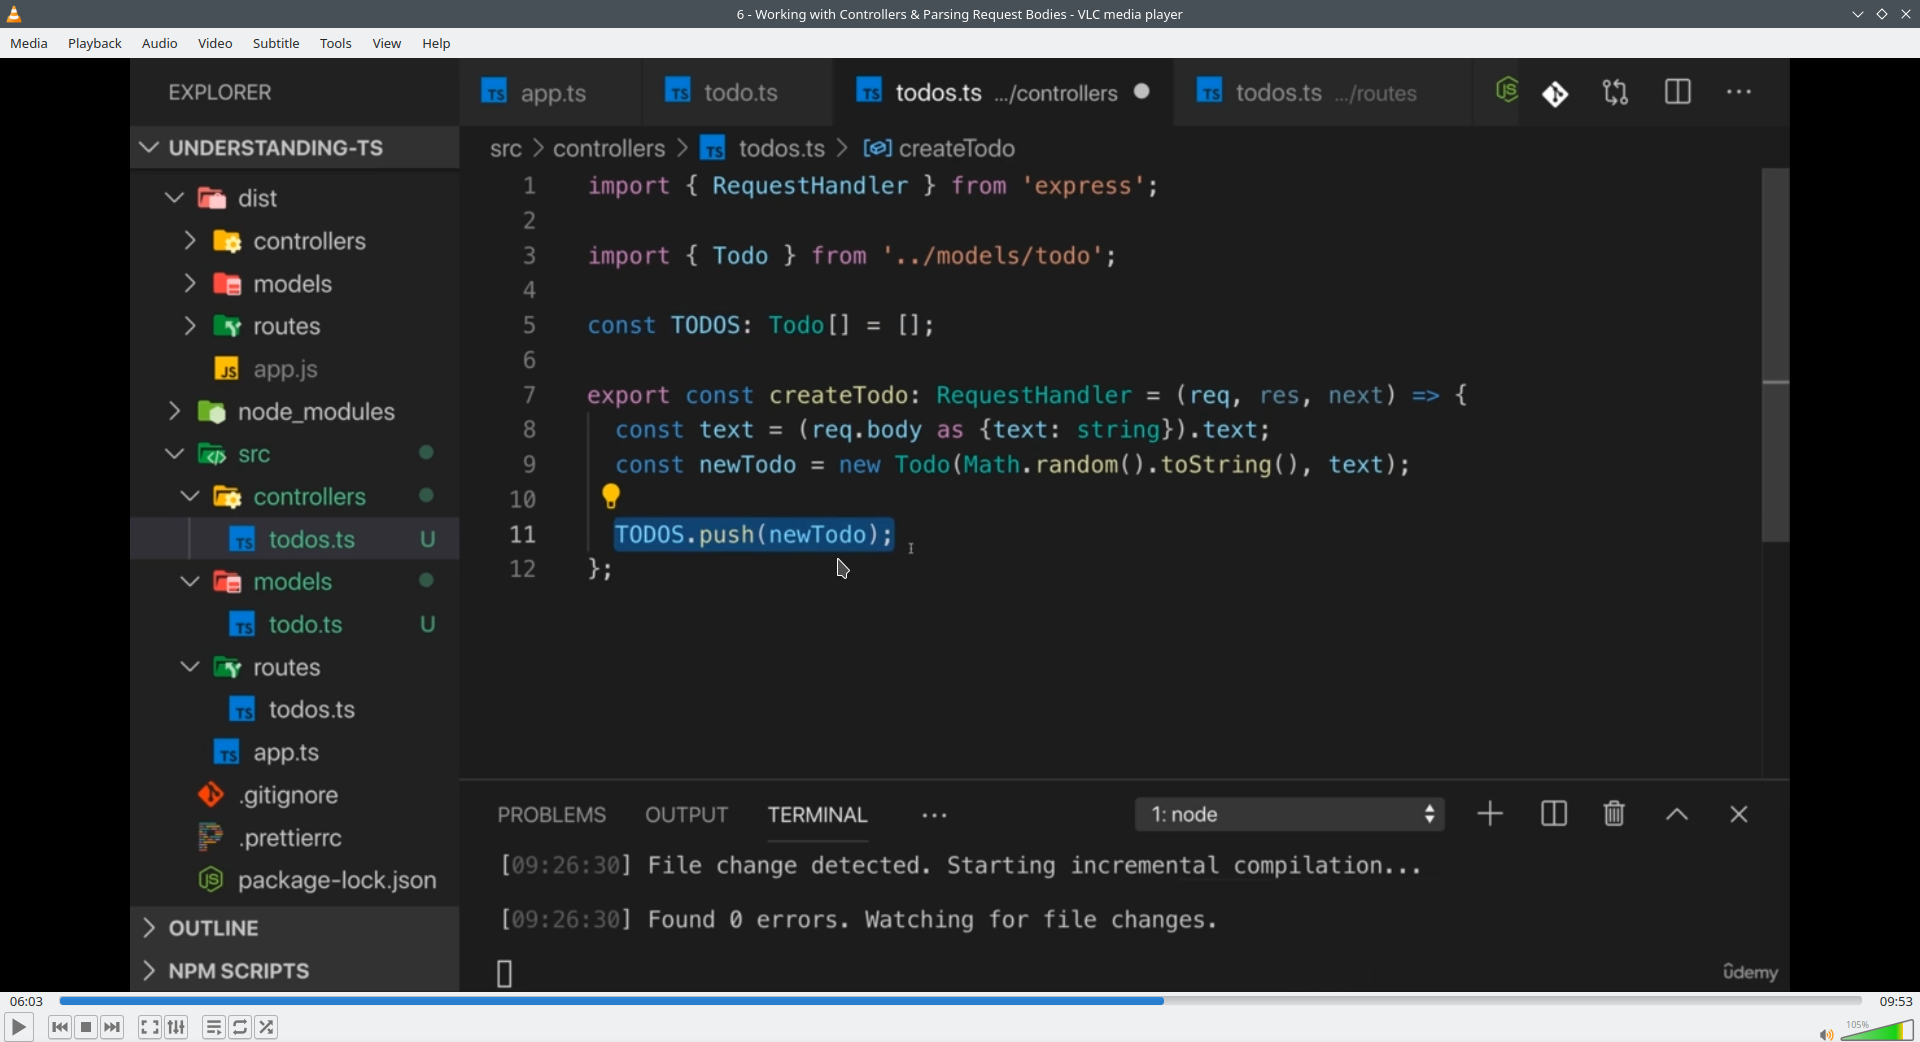Split the editor with the split editor icon
1920x1042 pixels.
coord(1678,91)
